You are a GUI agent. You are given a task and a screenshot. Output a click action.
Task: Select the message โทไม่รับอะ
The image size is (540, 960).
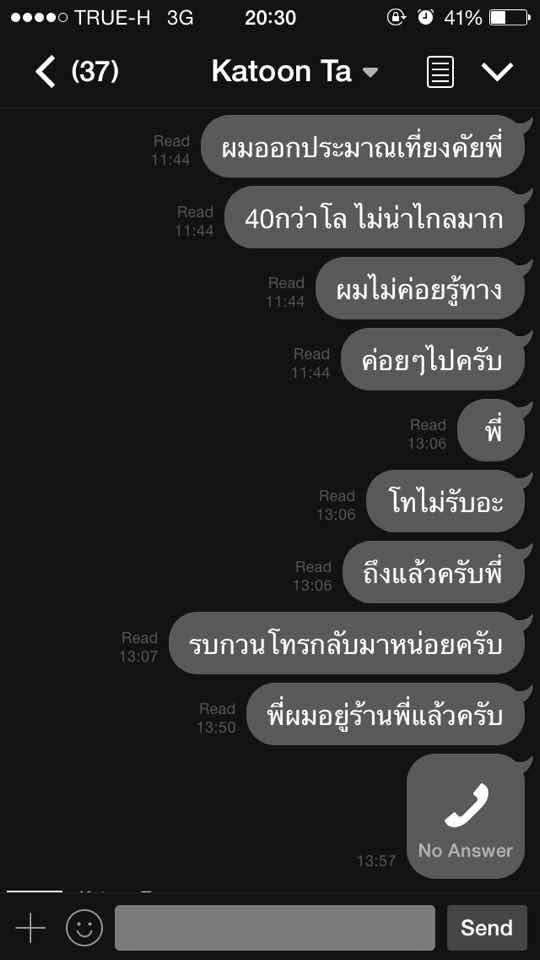446,501
